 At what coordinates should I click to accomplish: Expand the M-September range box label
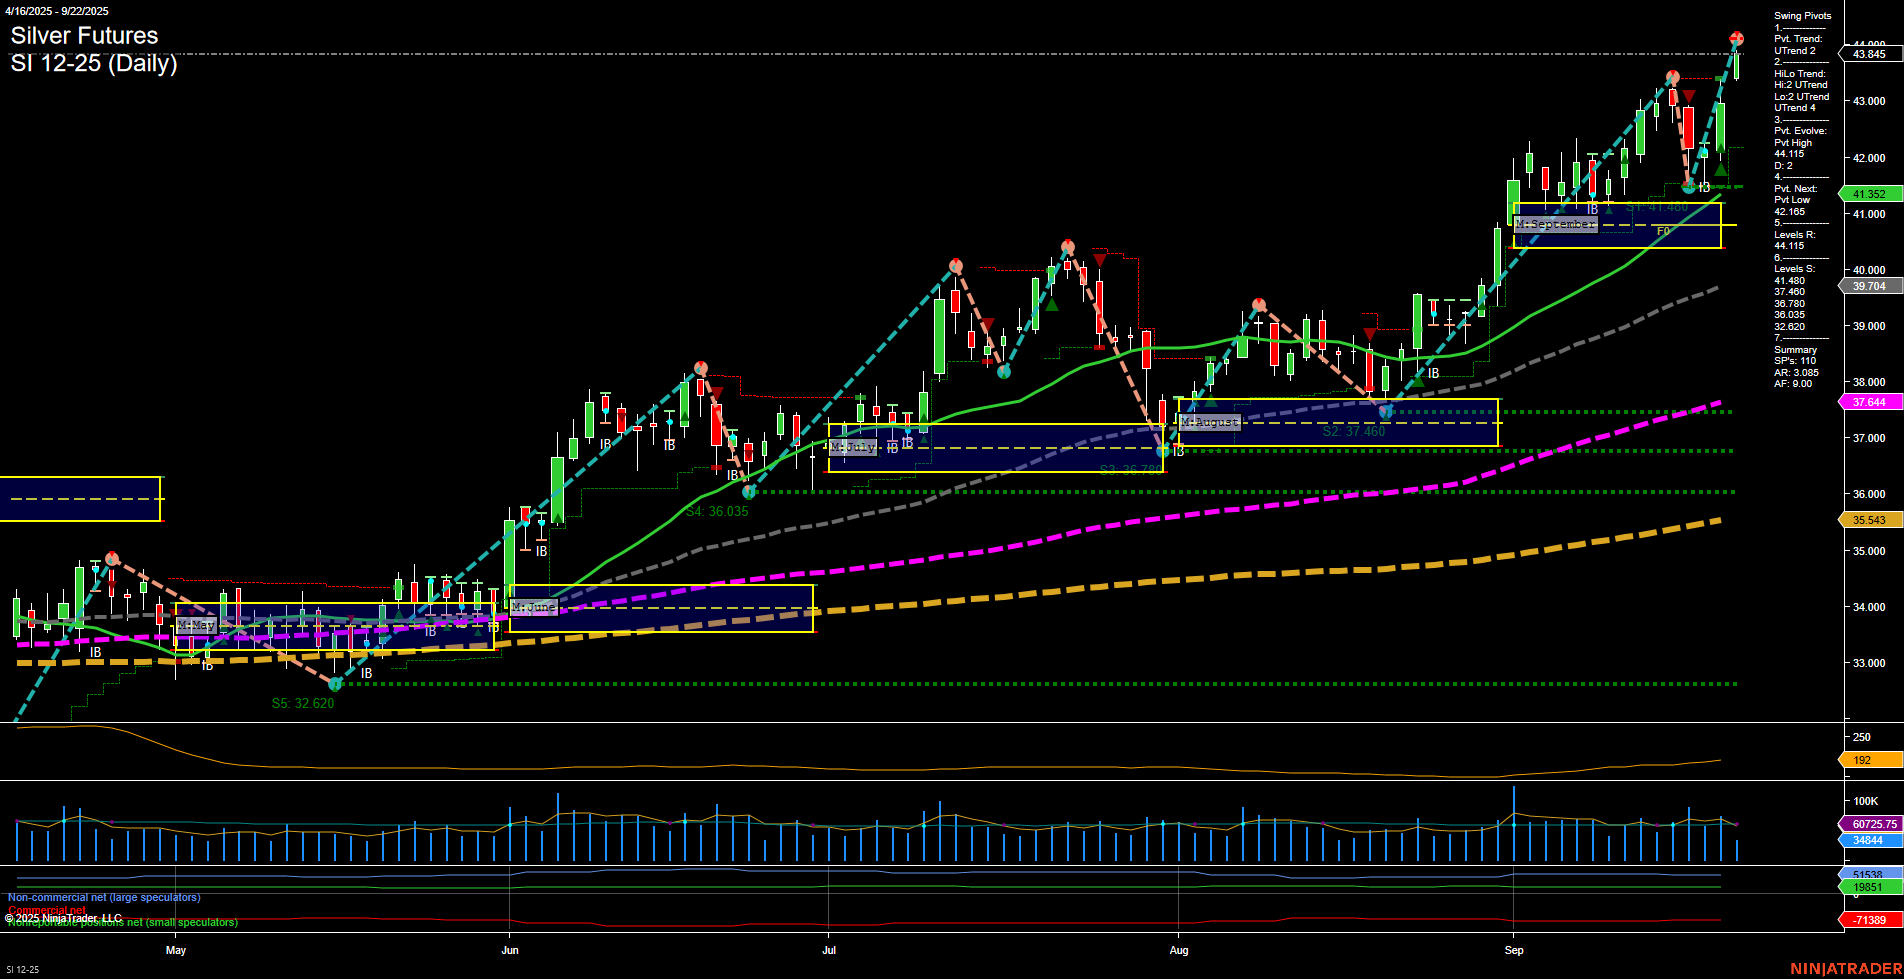tap(1556, 225)
